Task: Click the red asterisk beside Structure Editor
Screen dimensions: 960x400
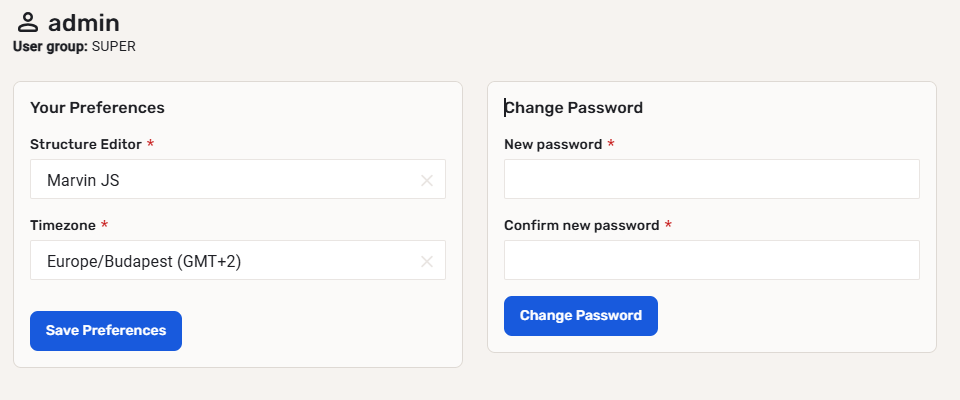Action: (150, 144)
